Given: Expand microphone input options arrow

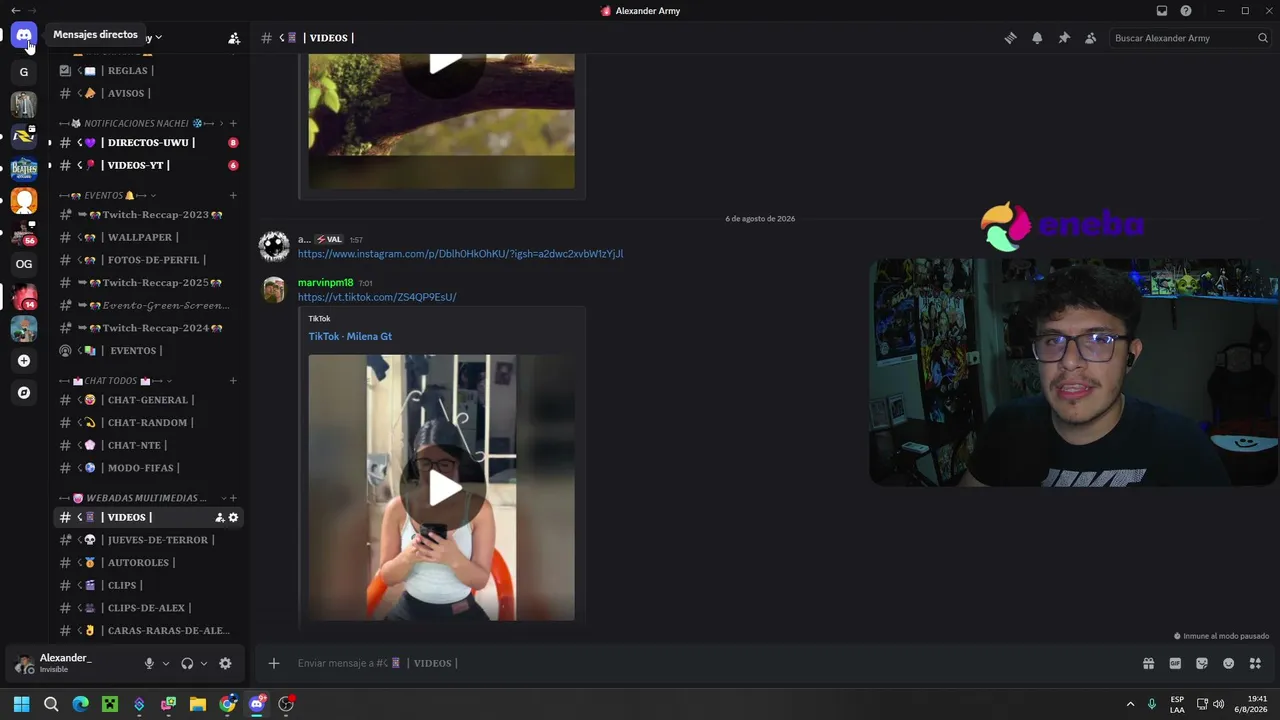Looking at the screenshot, I should click(166, 663).
